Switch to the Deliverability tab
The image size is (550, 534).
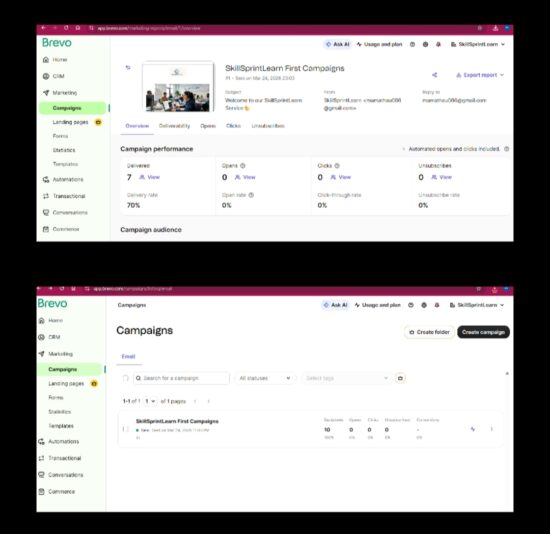(x=174, y=126)
